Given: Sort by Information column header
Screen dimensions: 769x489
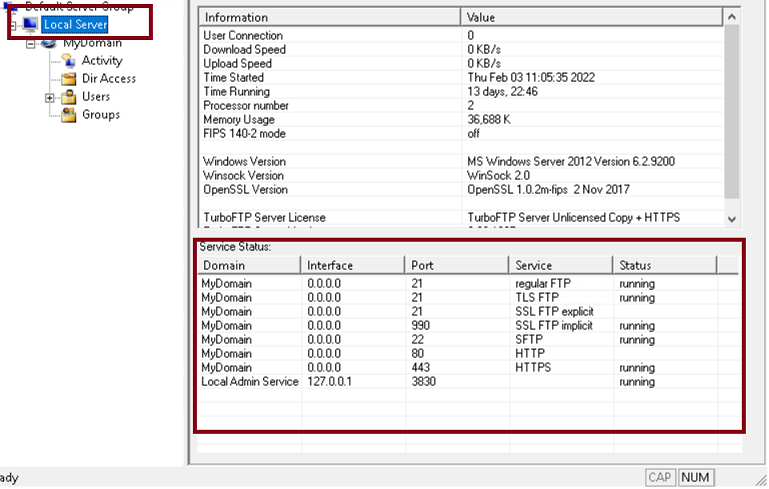Looking at the screenshot, I should [x=329, y=17].
